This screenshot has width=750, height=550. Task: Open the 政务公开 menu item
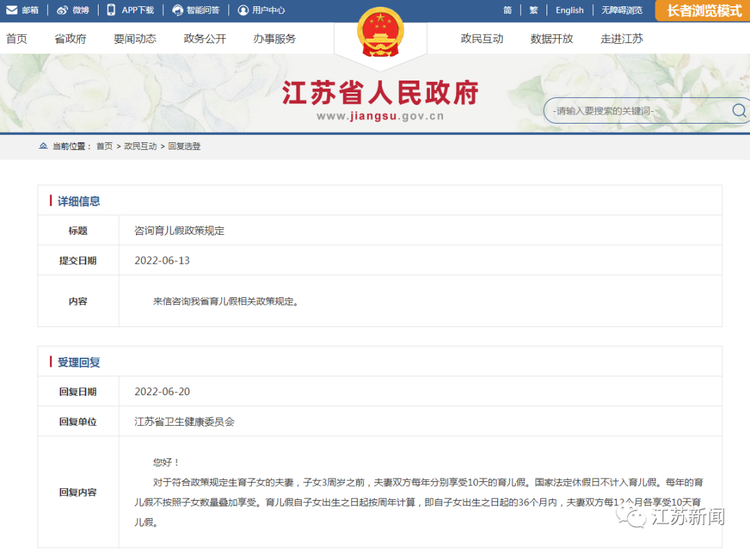(x=205, y=39)
